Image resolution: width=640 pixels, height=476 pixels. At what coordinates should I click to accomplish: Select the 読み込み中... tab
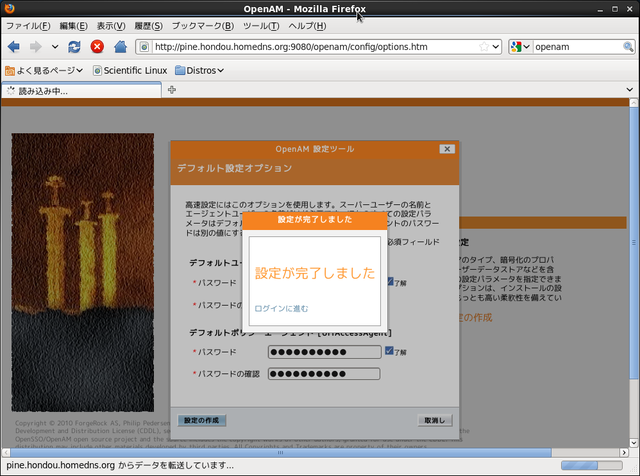[x=82, y=91]
